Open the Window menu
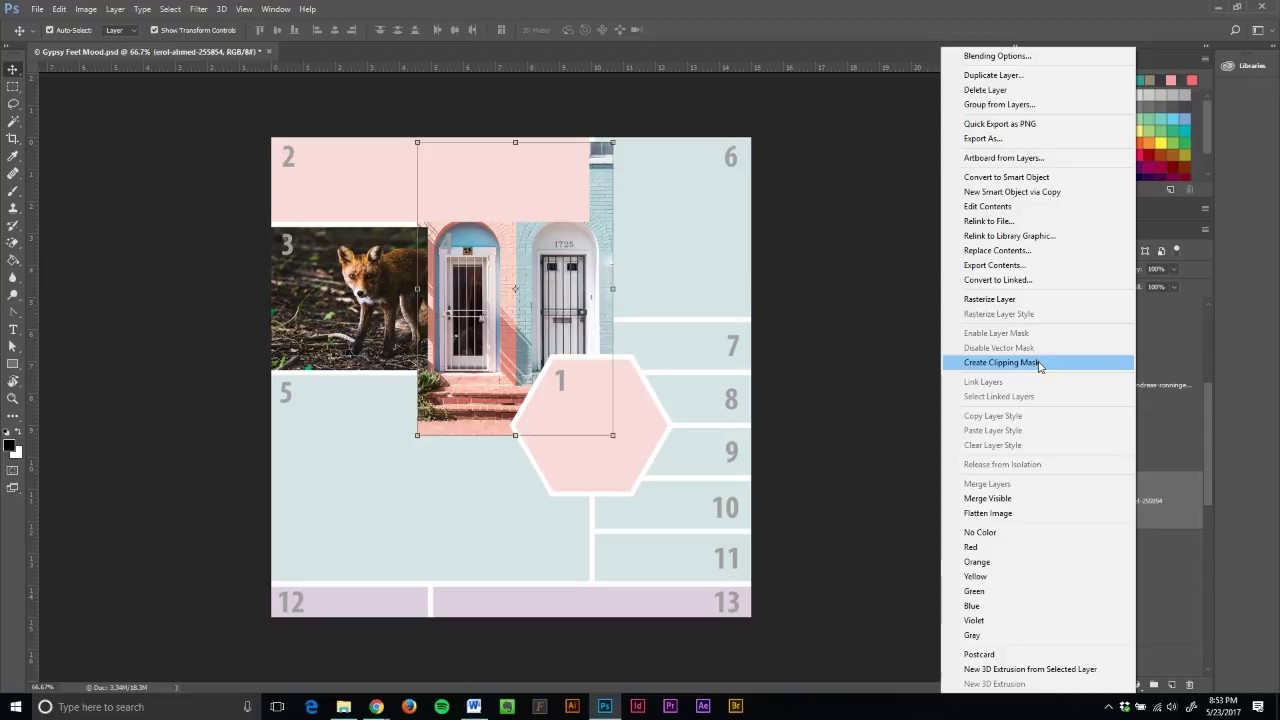1280x720 pixels. coord(276,9)
